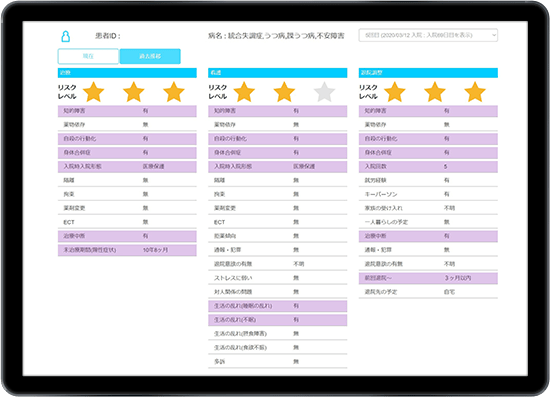Click the 多訴 row

[277, 362]
